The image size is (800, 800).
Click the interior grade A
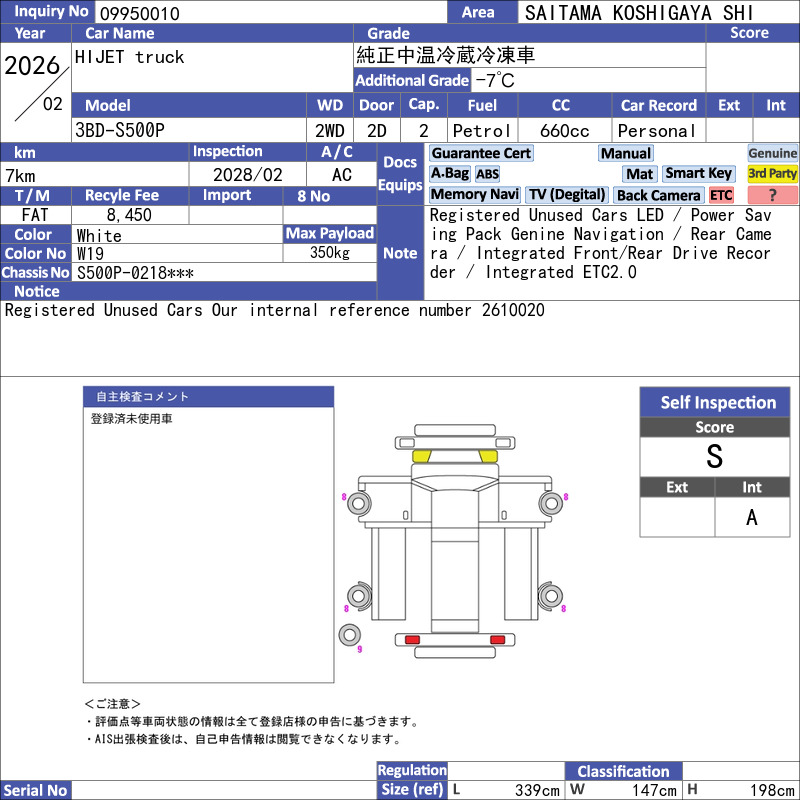coord(752,517)
